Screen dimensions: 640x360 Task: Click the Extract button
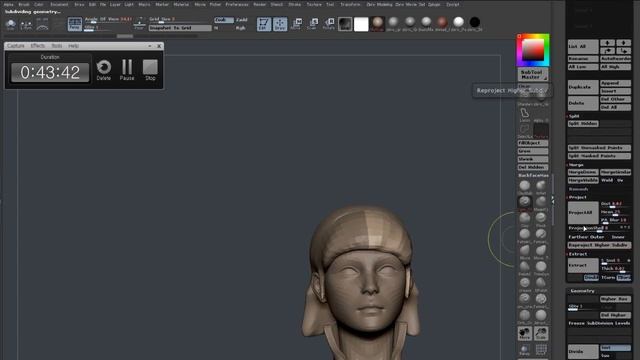[583, 265]
